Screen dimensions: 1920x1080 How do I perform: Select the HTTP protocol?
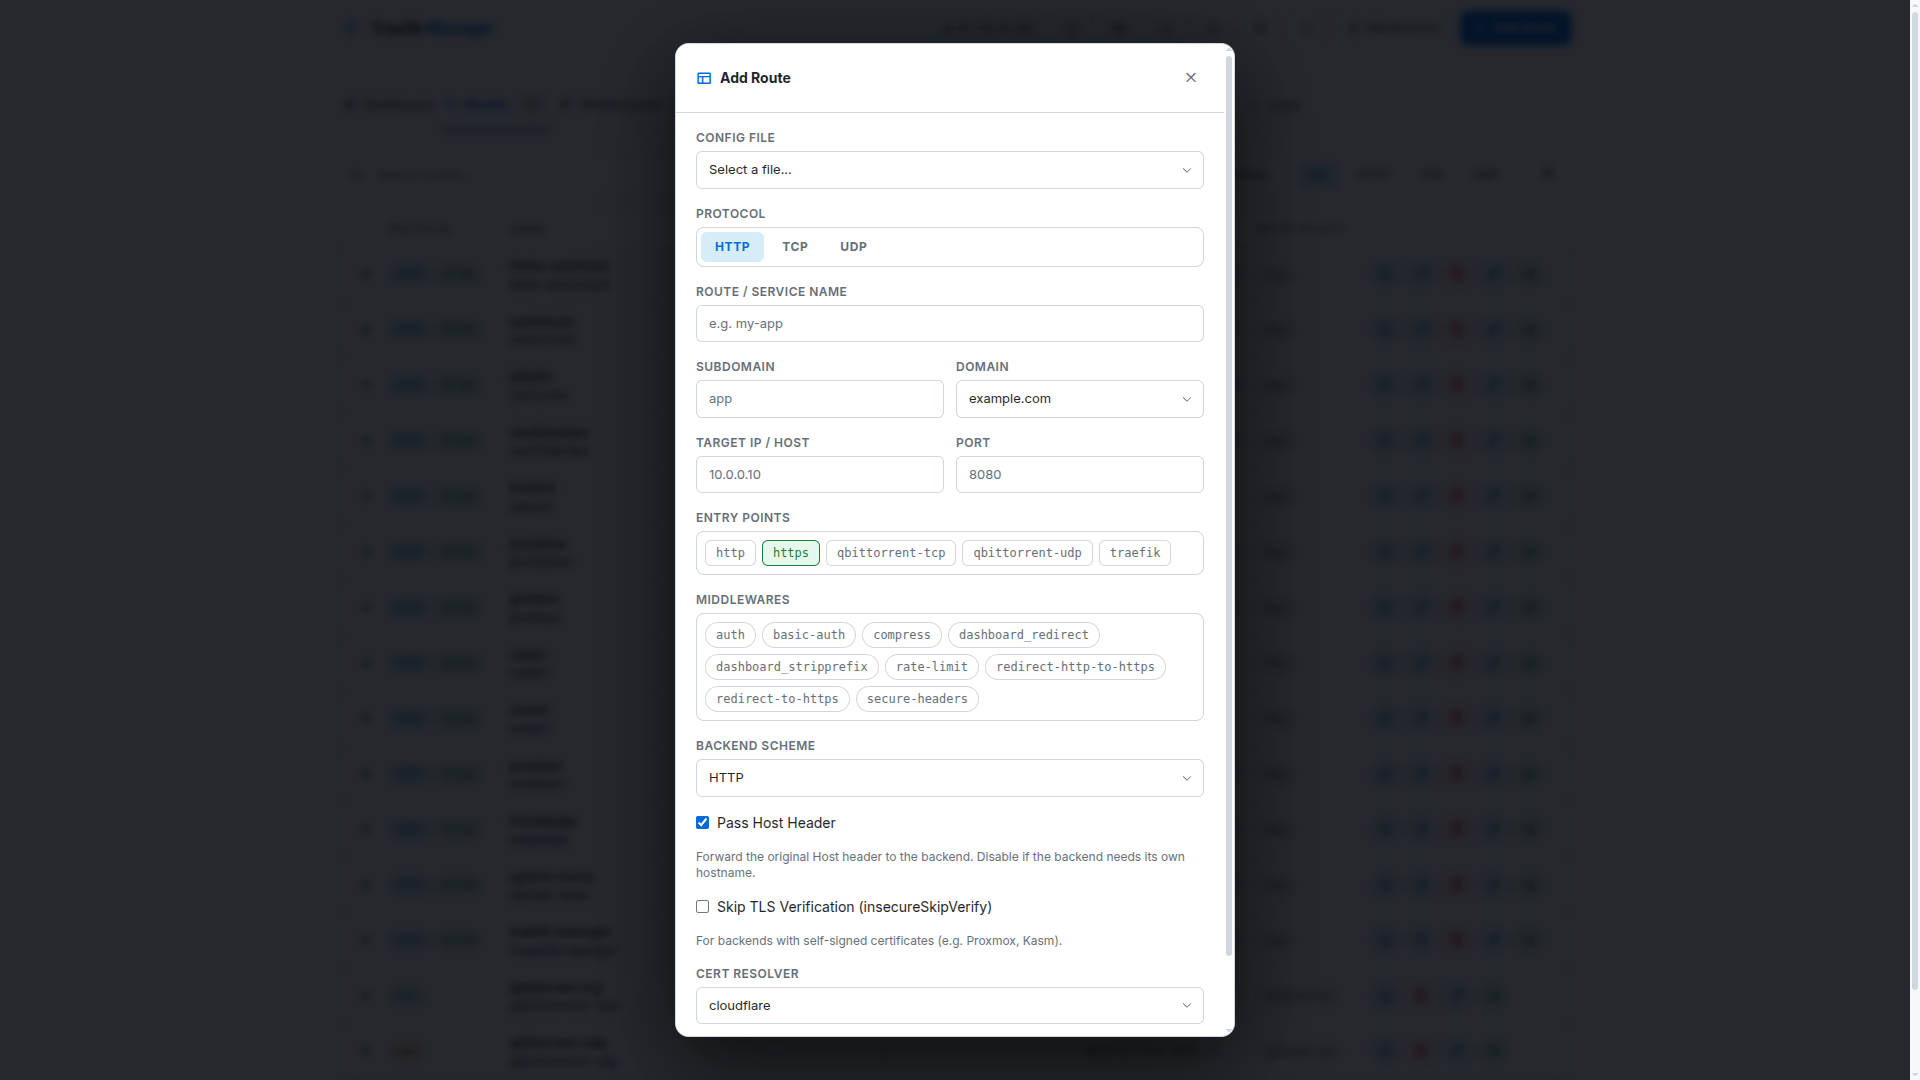[x=732, y=247]
